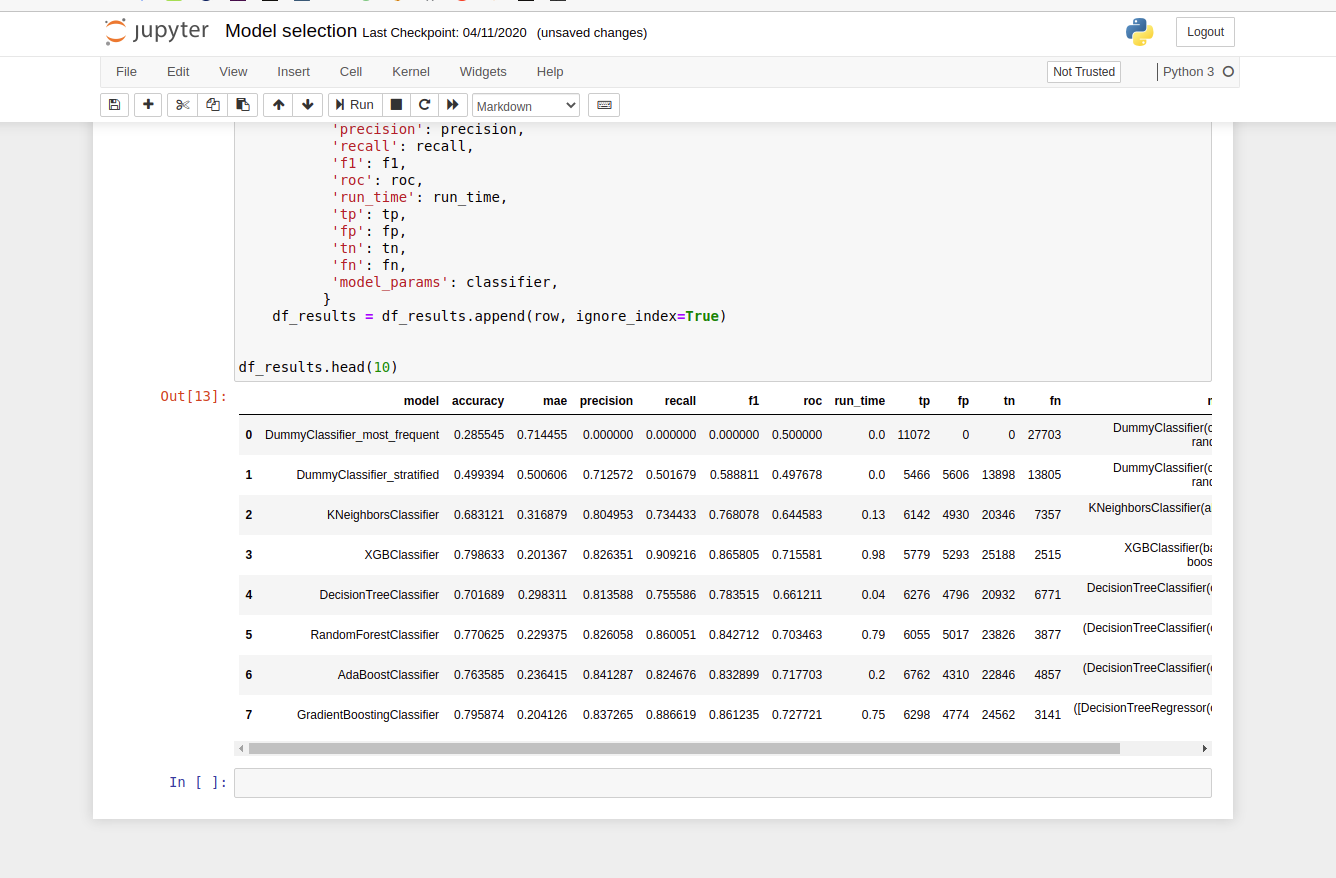Screen dimensions: 1336x878
Task: Cut the selected cell with the scissors icon
Action: 182,105
